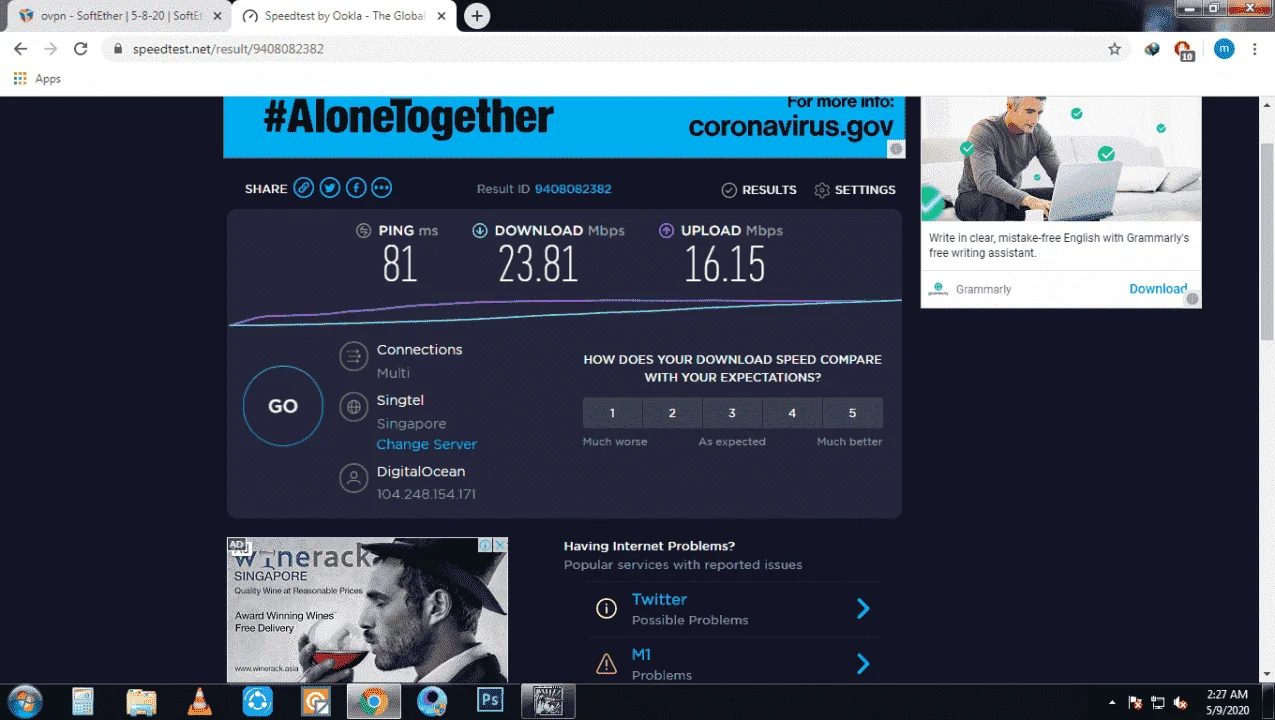Image resolution: width=1275 pixels, height=720 pixels.
Task: Expand Twitter reported problems chevron
Action: [x=863, y=608]
